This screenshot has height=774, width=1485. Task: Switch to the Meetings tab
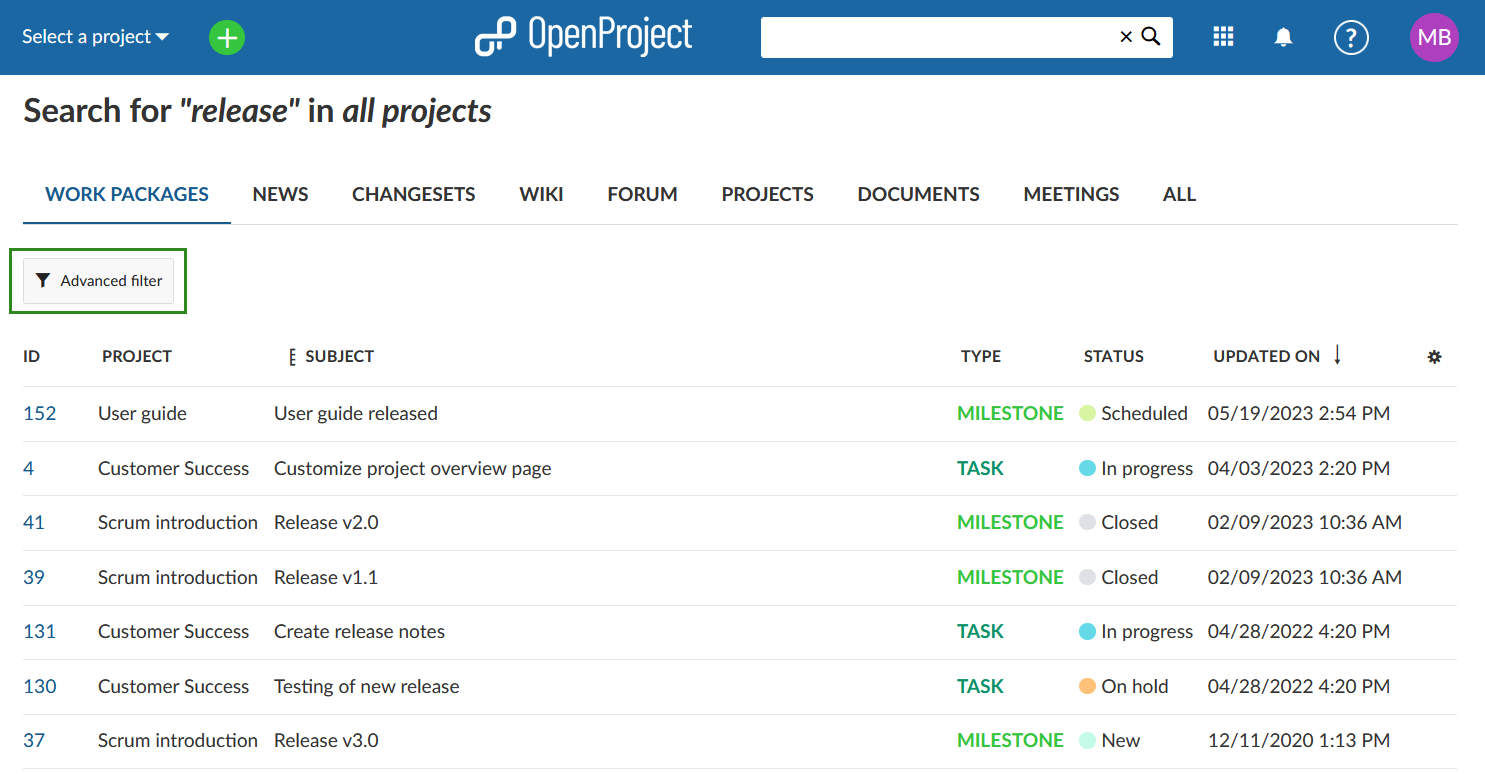1071,195
